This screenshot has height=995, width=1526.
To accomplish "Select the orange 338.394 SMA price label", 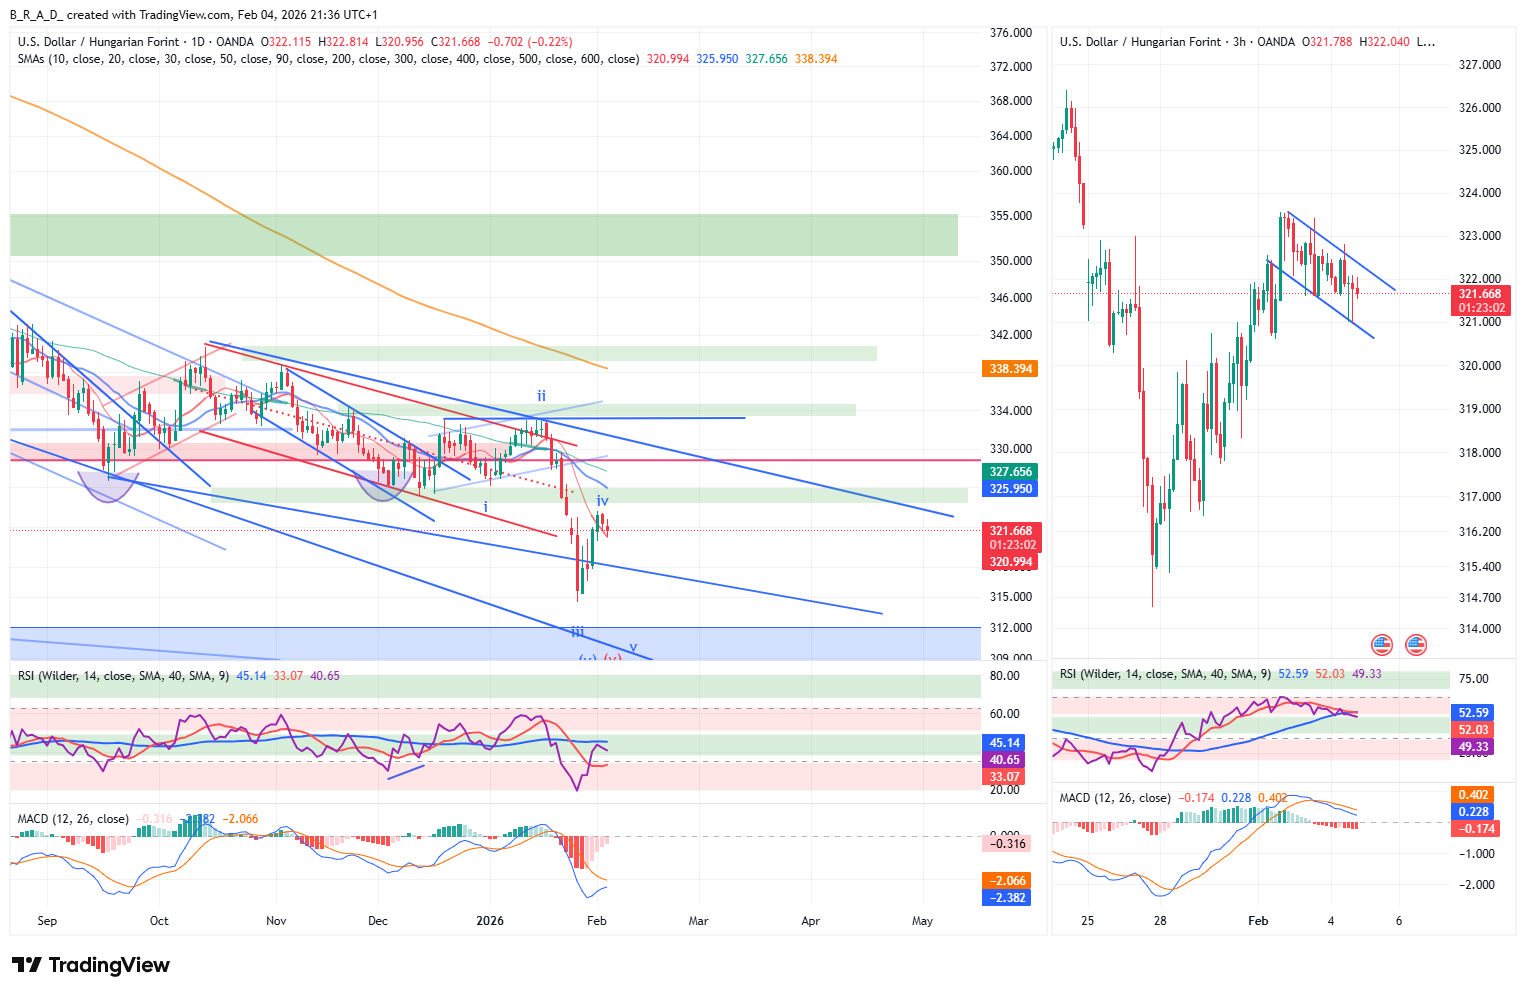I will click(1011, 369).
